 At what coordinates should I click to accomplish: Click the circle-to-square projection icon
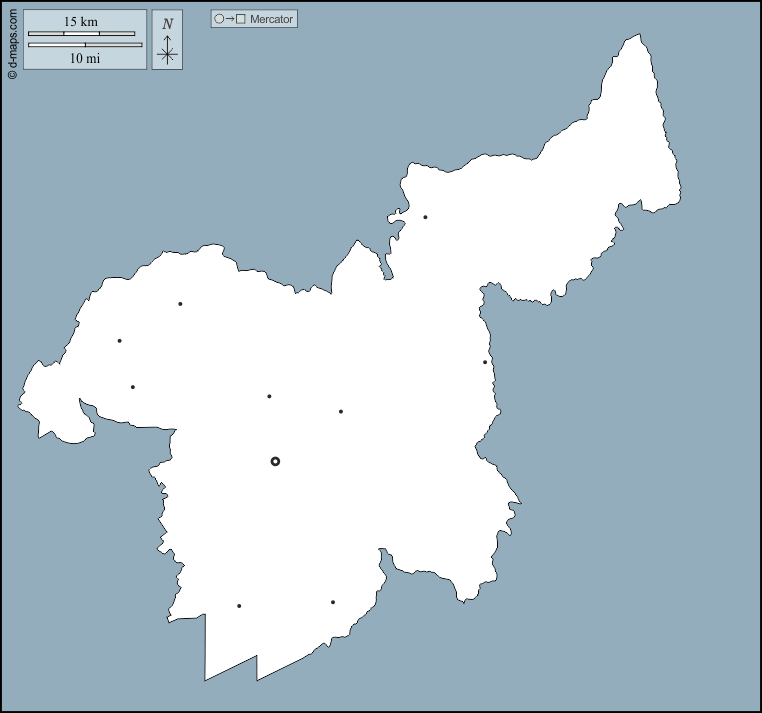(230, 19)
